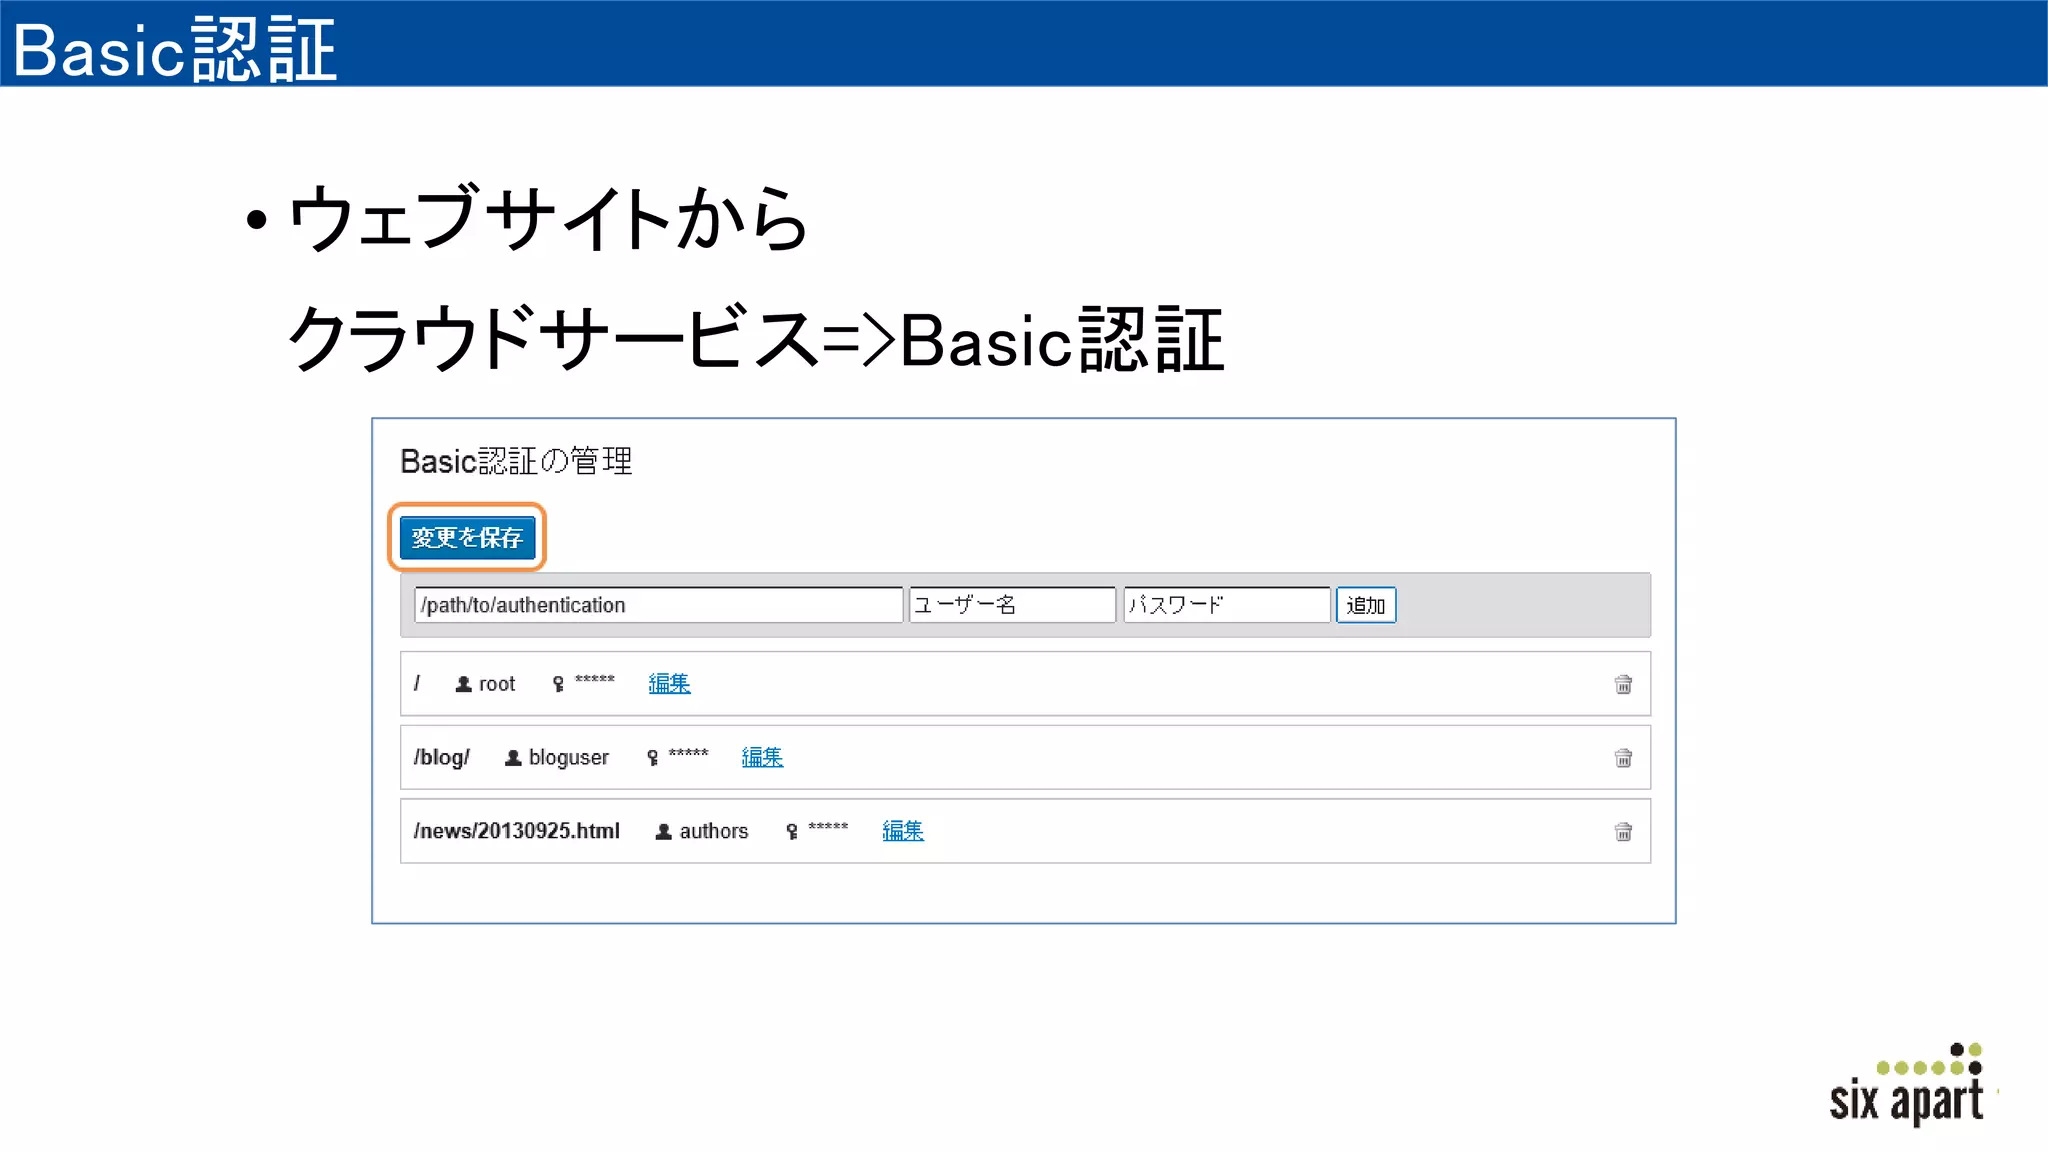
Task: Open 編集 link for root entry
Action: (669, 684)
